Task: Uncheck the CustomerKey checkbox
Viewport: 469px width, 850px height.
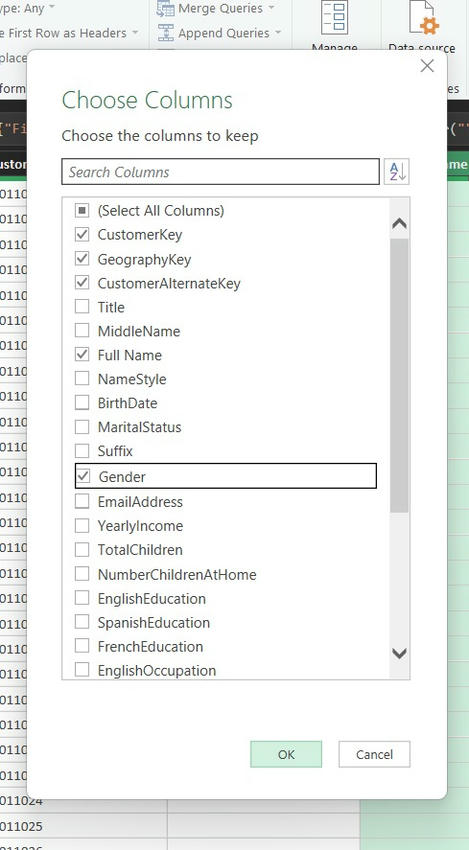Action: pyautogui.click(x=82, y=235)
